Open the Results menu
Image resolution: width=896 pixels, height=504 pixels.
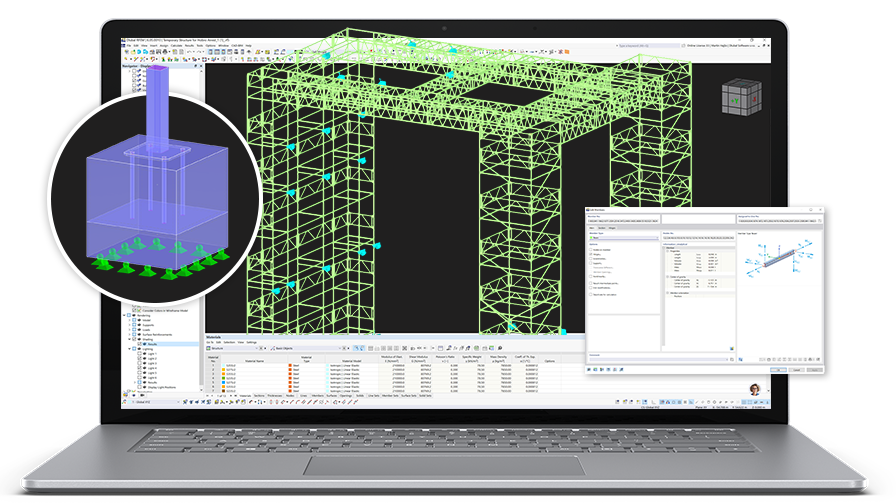pyautogui.click(x=189, y=46)
